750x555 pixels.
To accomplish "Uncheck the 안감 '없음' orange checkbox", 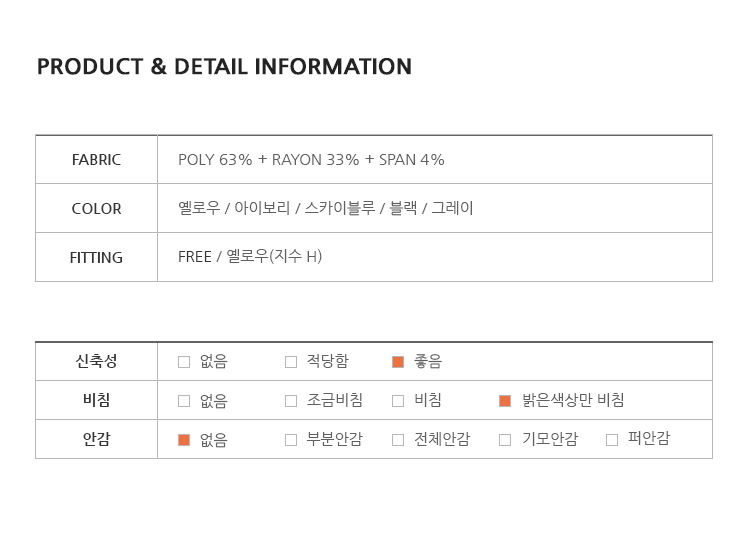I will (184, 439).
